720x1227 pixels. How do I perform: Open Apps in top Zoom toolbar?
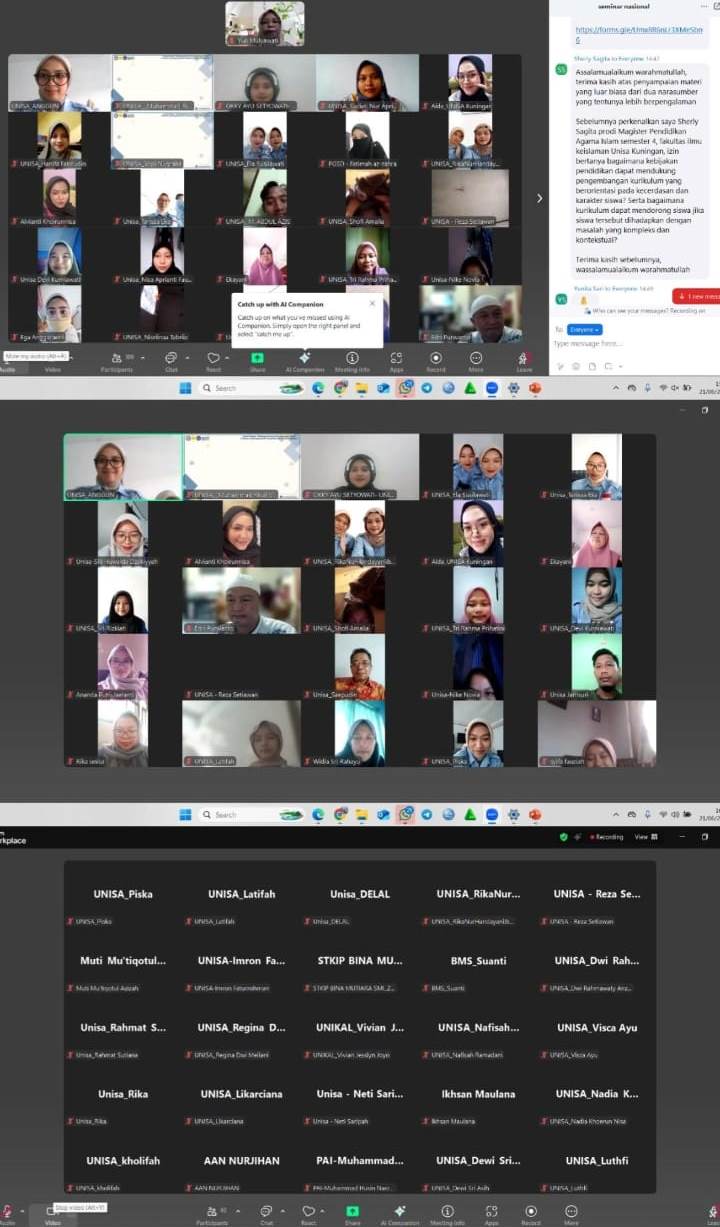[x=396, y=360]
